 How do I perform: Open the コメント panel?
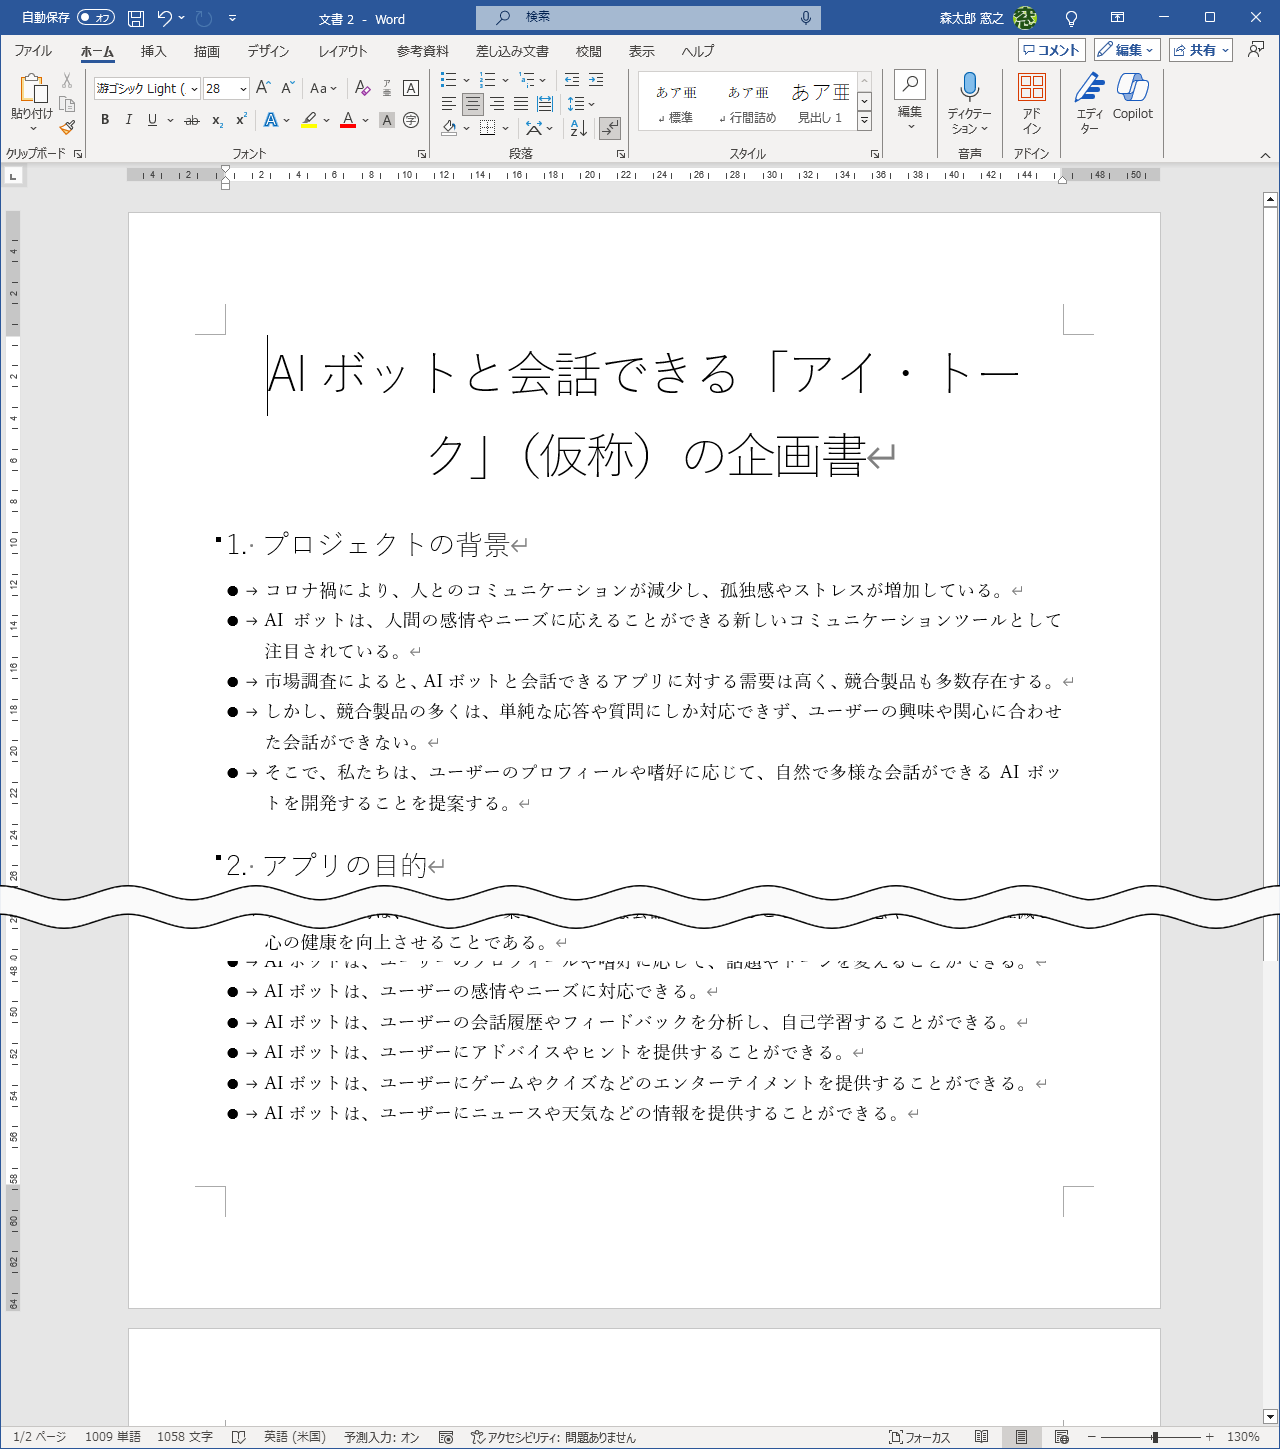pyautogui.click(x=1051, y=49)
